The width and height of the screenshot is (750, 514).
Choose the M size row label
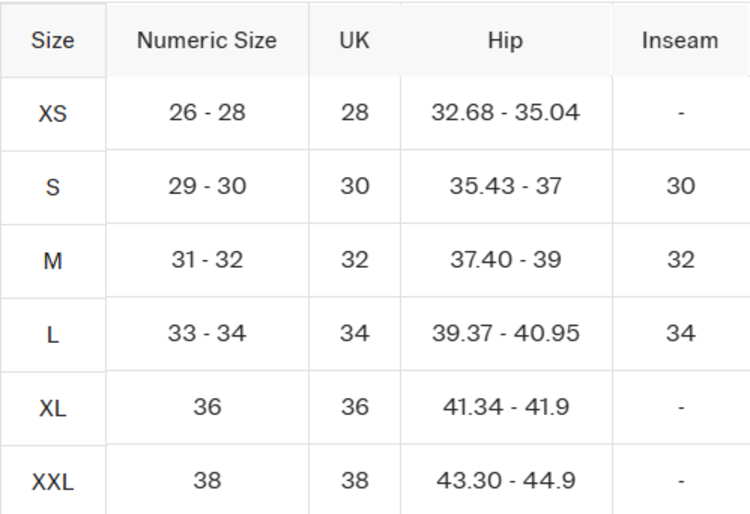tap(52, 261)
